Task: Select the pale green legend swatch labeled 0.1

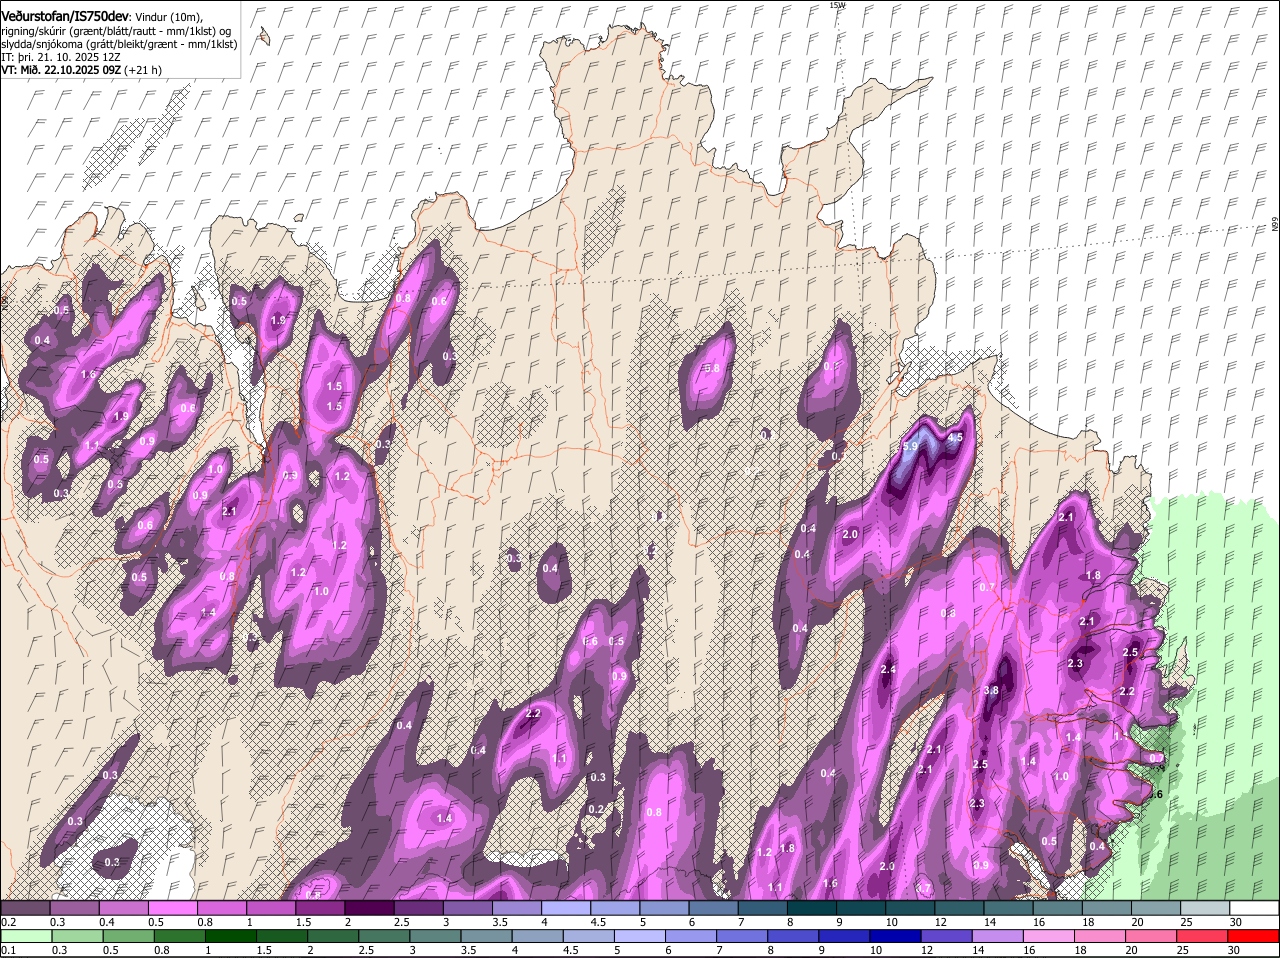Action: pyautogui.click(x=26, y=936)
